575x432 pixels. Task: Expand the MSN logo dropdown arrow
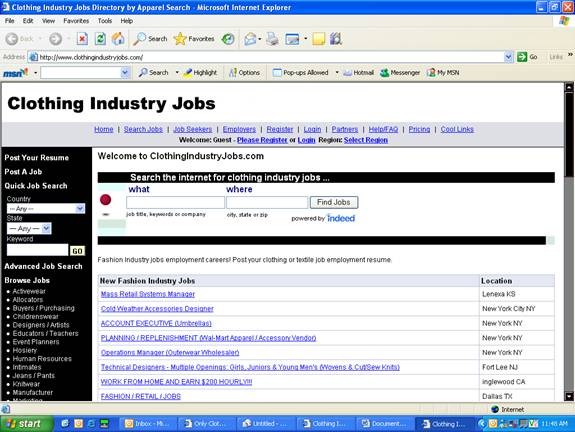coord(36,73)
